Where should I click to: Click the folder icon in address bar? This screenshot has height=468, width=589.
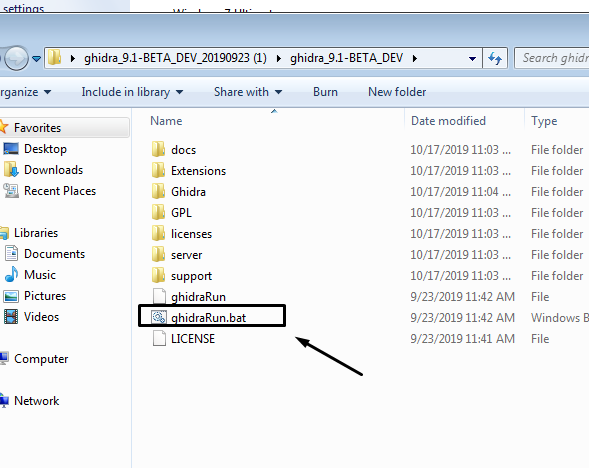[x=54, y=58]
